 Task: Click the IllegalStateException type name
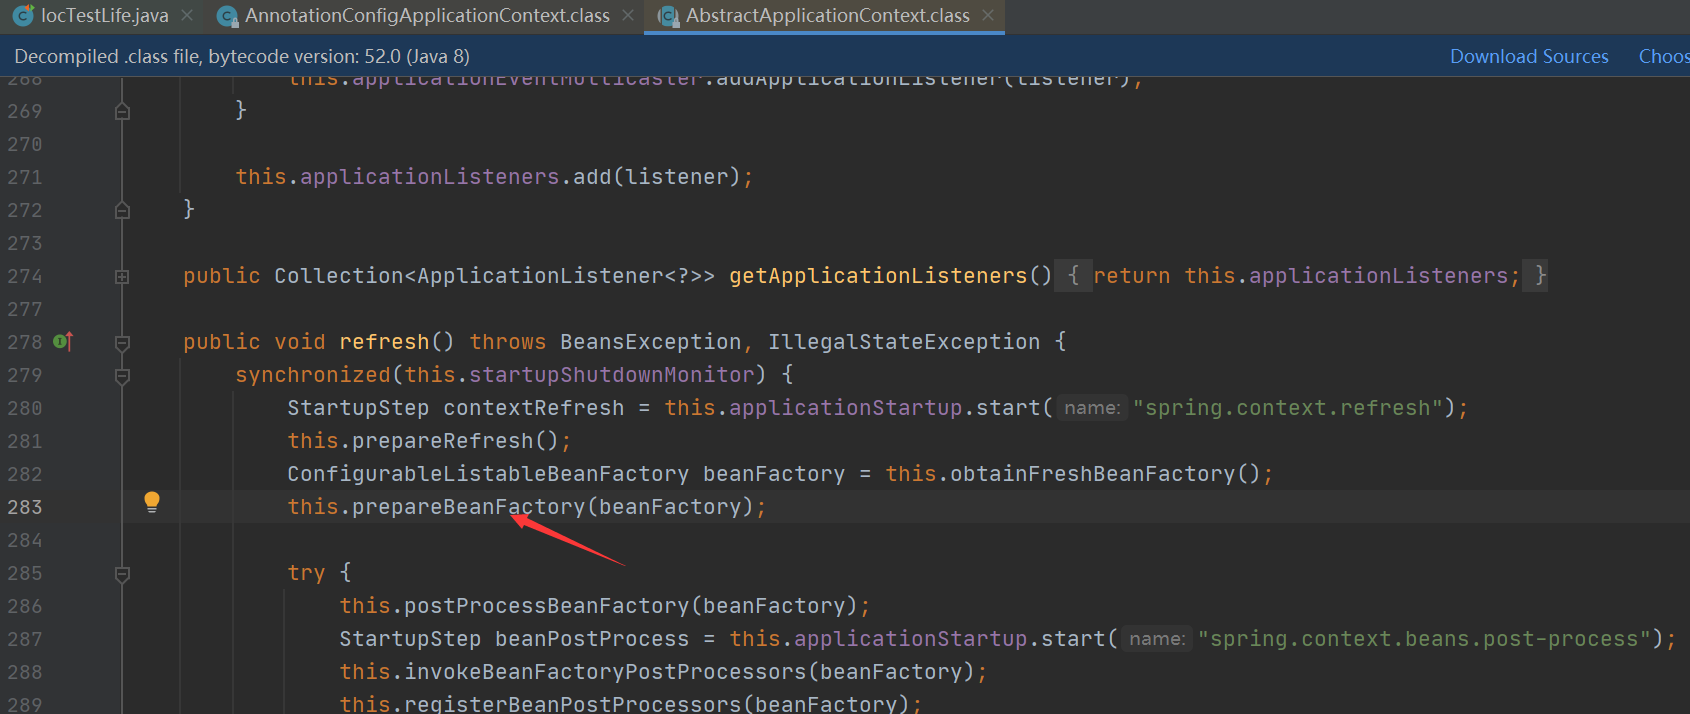pos(904,342)
